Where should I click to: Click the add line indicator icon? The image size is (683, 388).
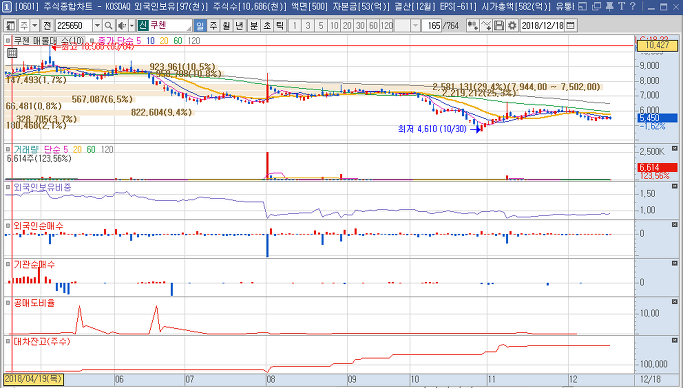486,26
